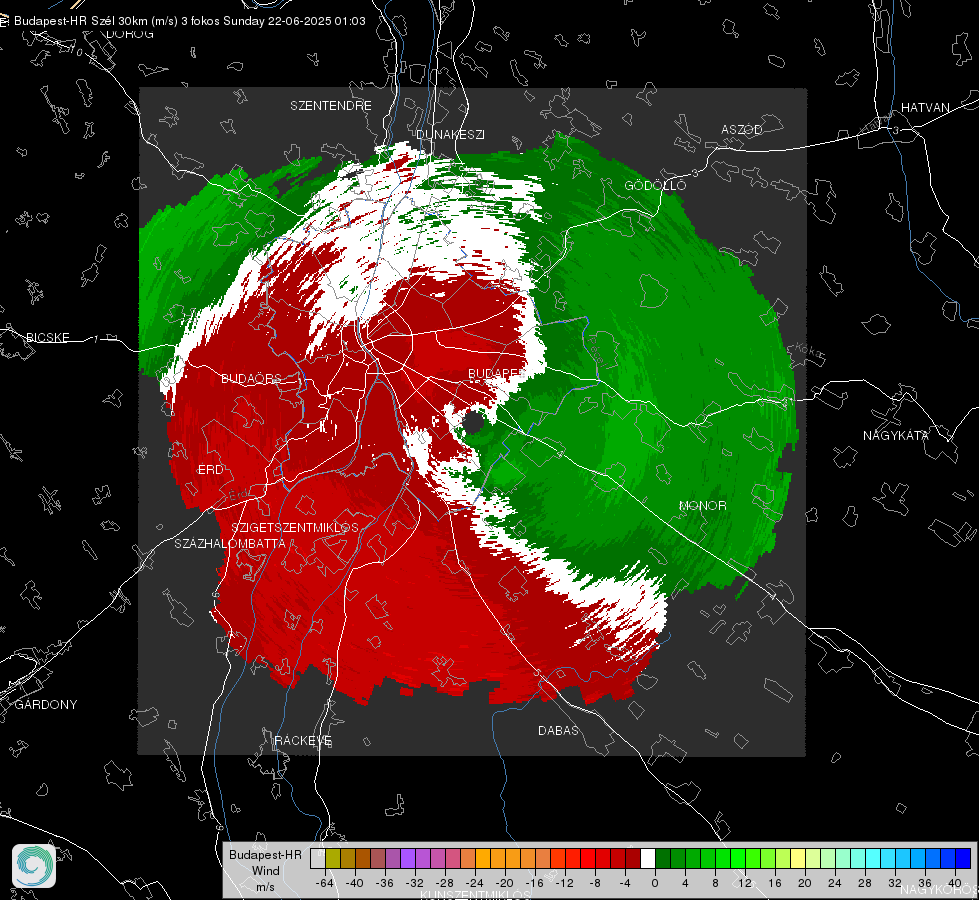
Task: Click the leftmost gray legend swatch
Action: (318, 858)
